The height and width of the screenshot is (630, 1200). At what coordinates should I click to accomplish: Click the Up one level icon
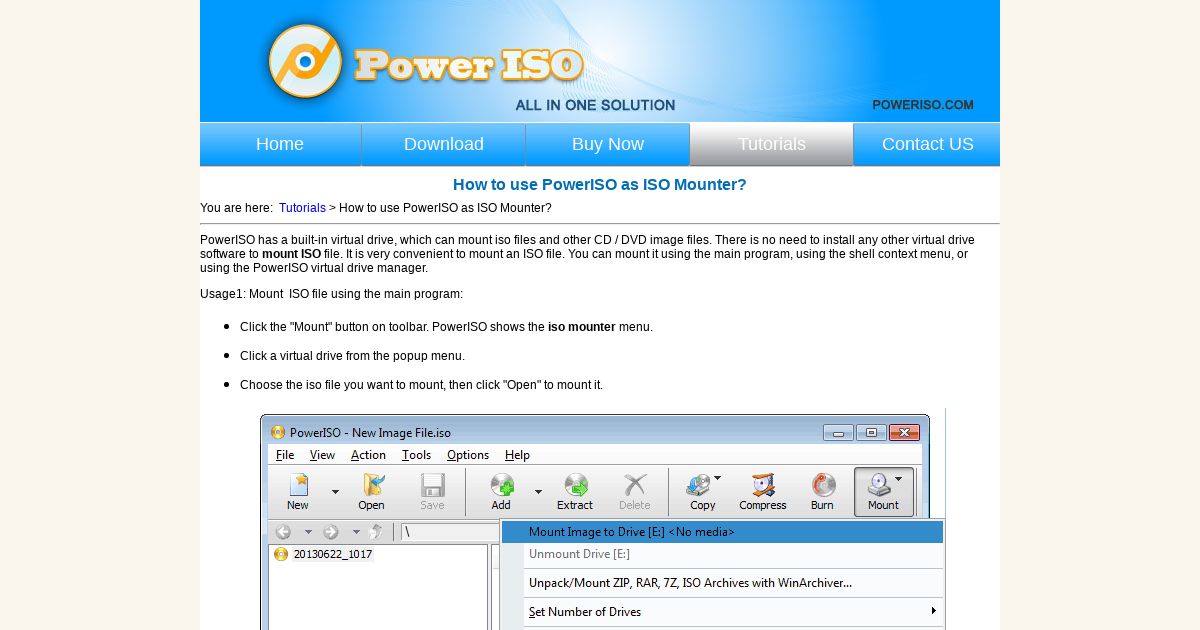coord(376,532)
